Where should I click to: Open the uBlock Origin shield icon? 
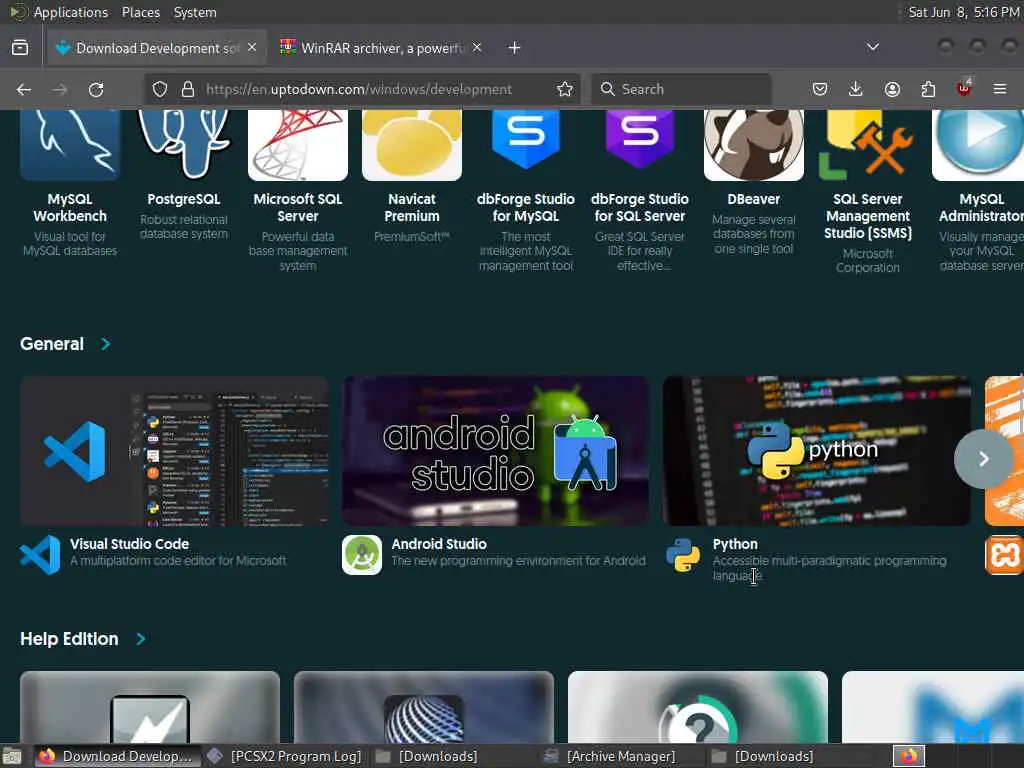tap(964, 88)
